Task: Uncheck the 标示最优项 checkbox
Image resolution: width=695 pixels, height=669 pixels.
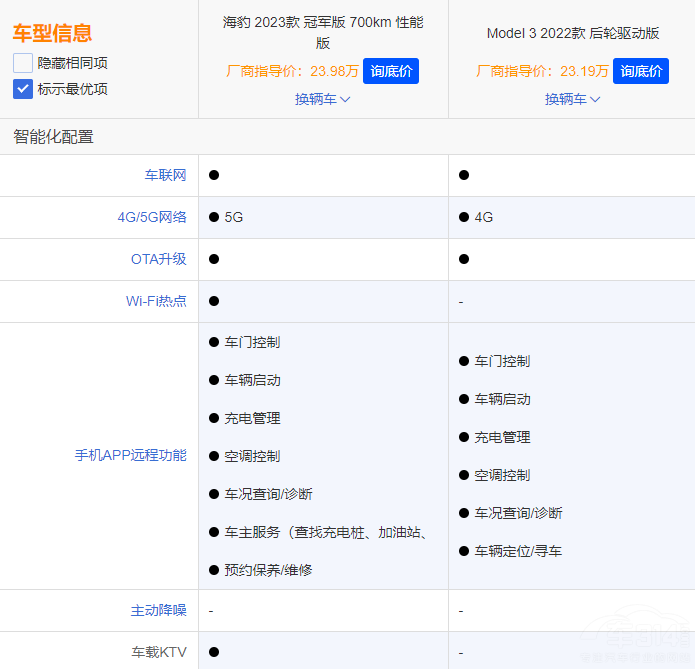Action: [x=23, y=89]
